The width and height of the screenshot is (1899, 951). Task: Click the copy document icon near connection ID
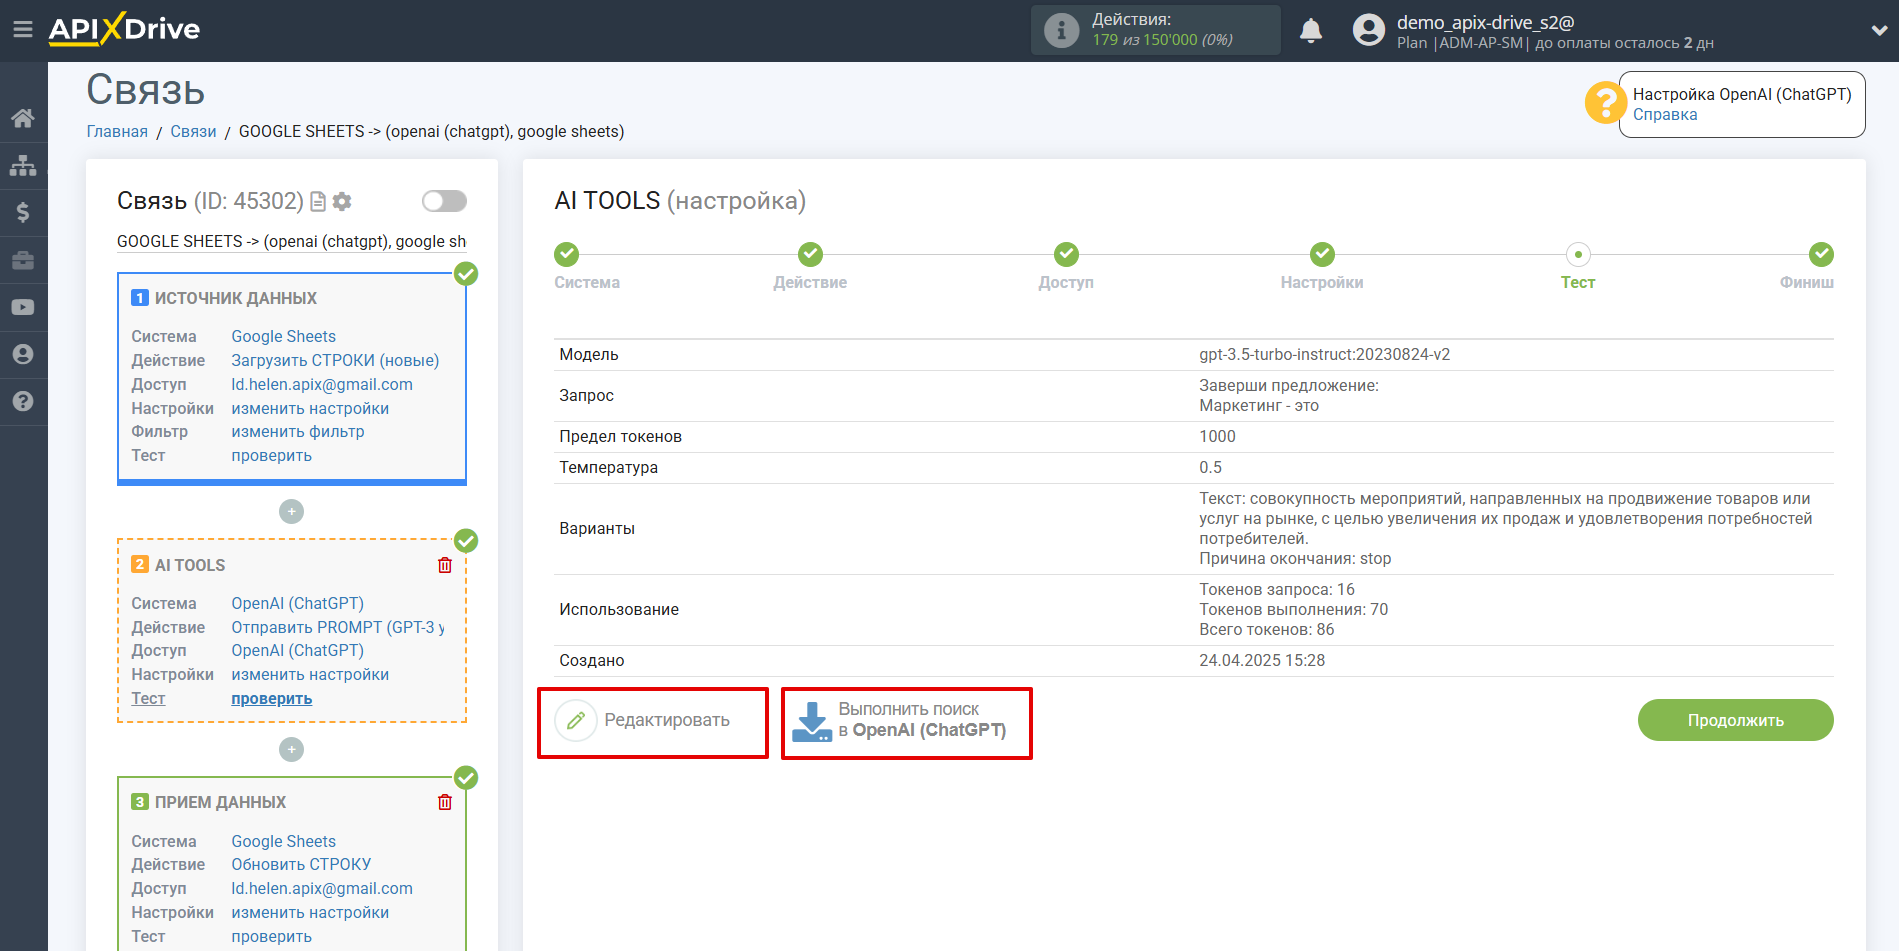(318, 202)
